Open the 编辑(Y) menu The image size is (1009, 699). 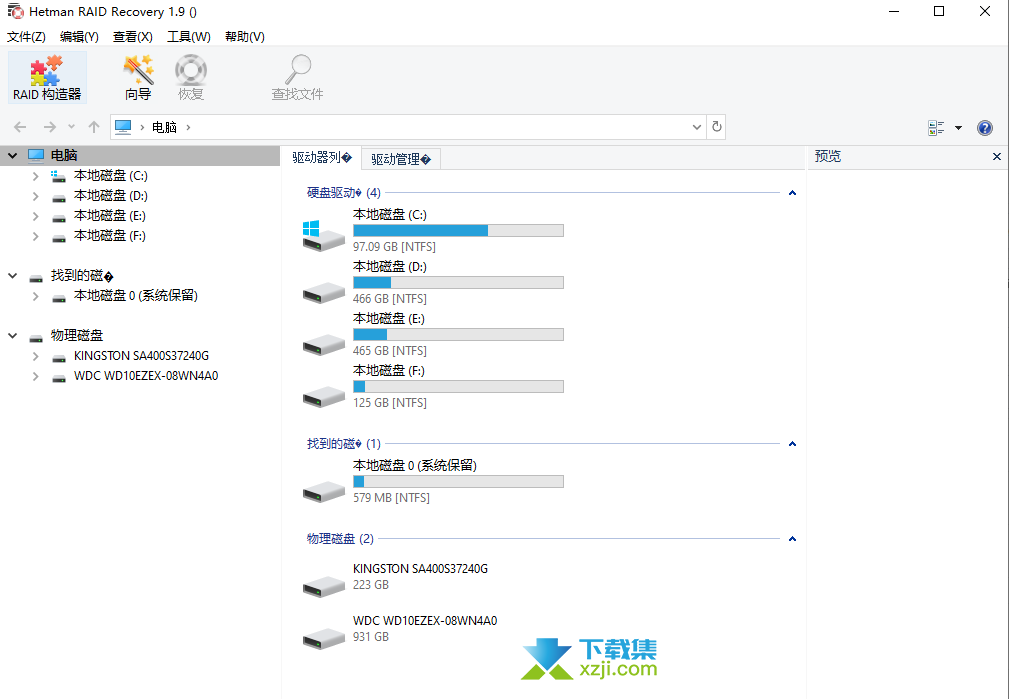coord(79,37)
